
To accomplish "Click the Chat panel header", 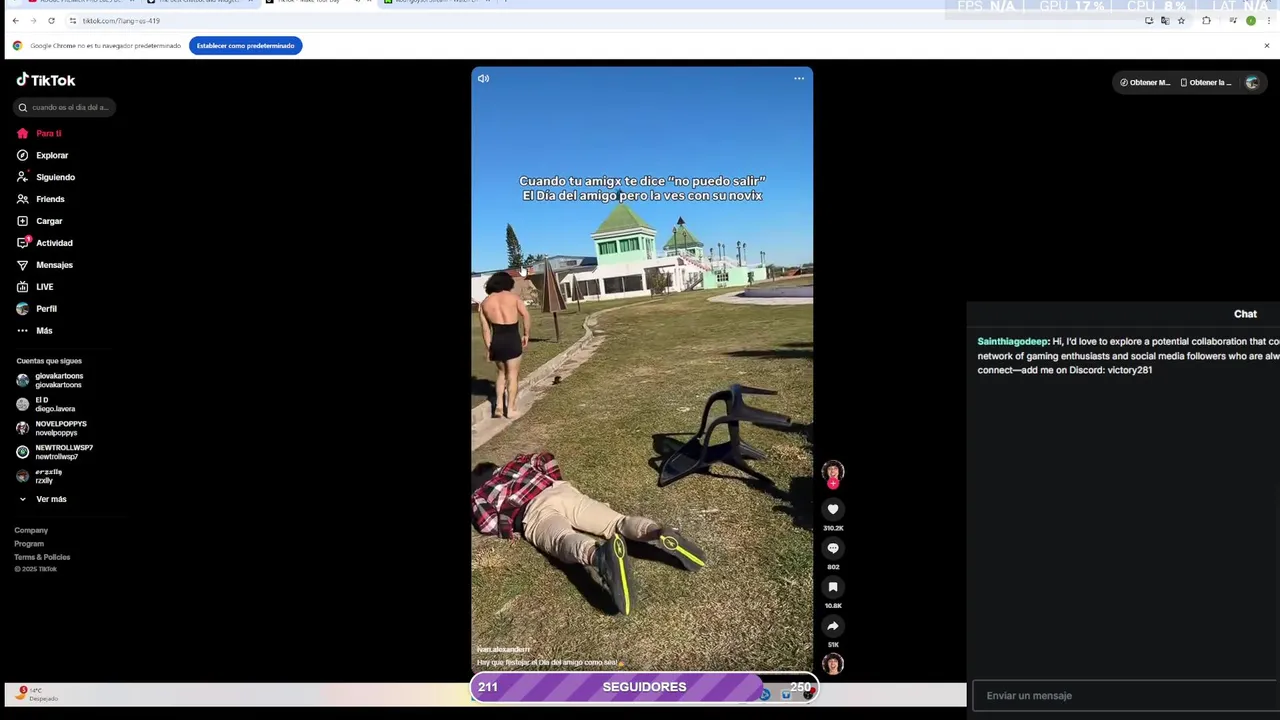I will coord(1245,314).
